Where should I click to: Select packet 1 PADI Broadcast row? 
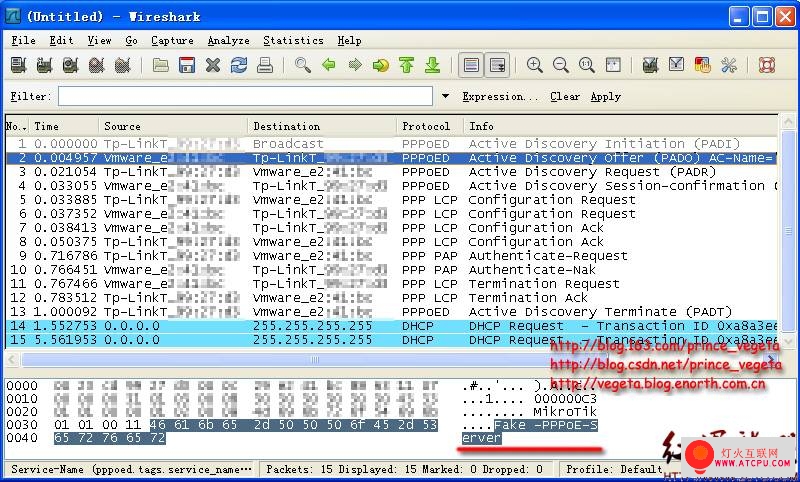tap(391, 144)
